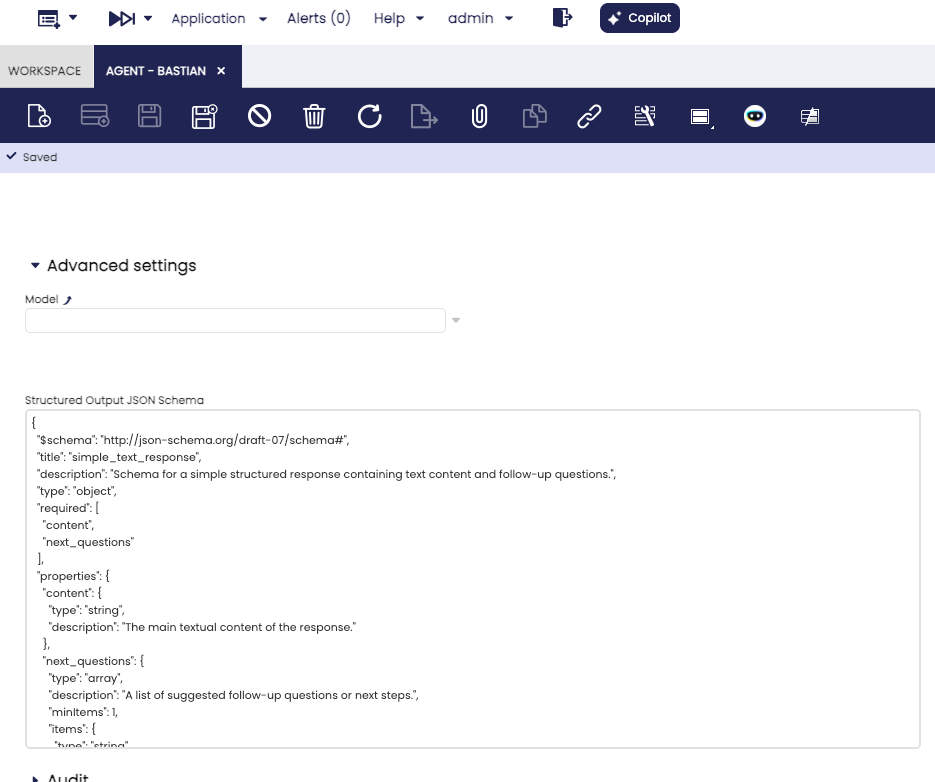
Task: Click the Copilot robot face toolbar icon
Action: [x=755, y=116]
